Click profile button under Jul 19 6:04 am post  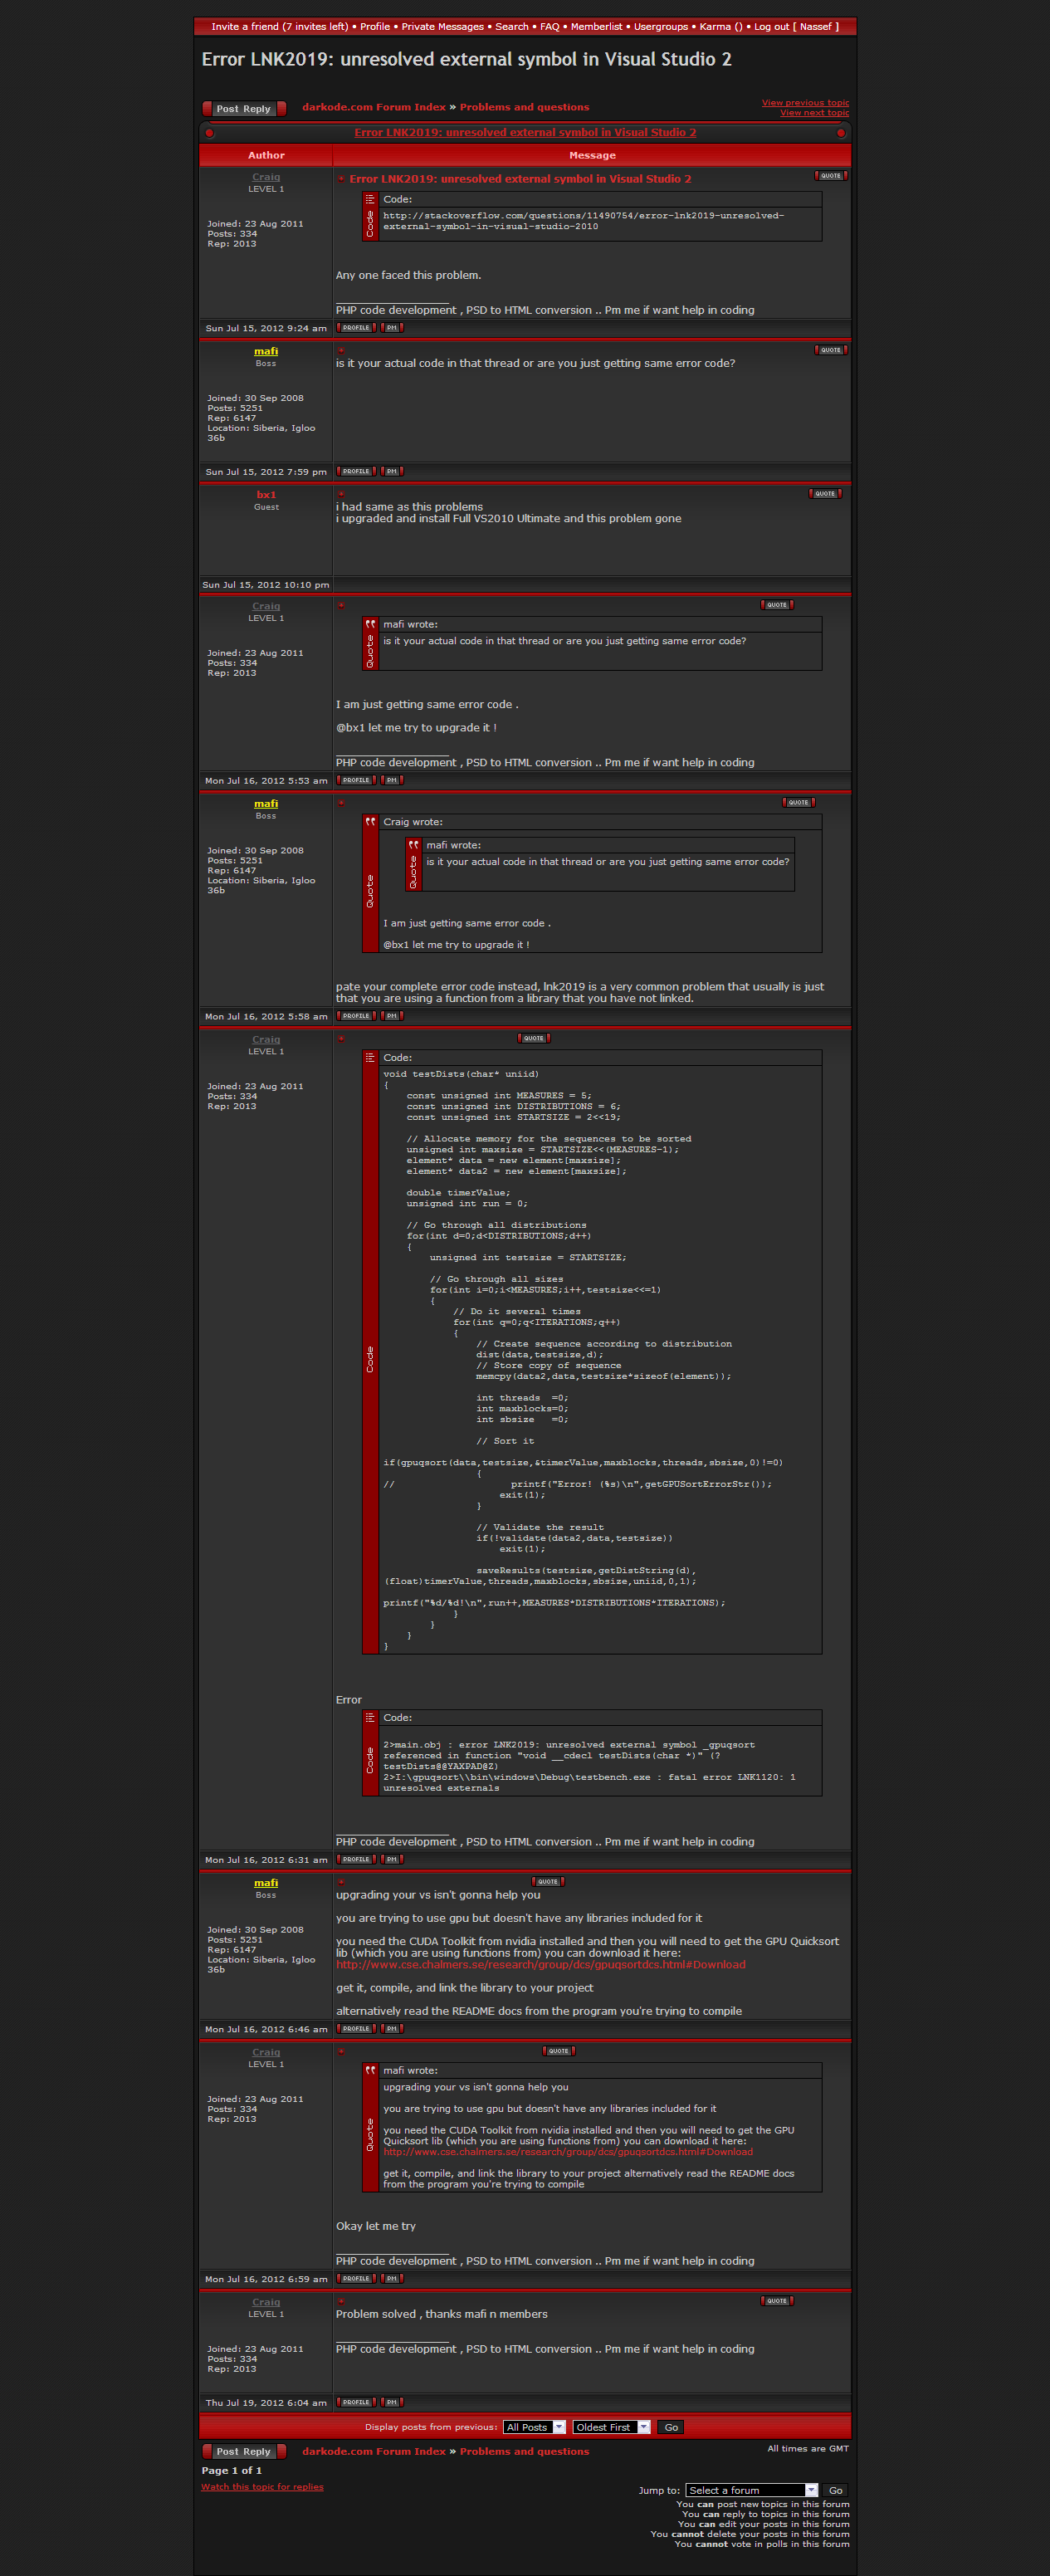coord(356,2402)
